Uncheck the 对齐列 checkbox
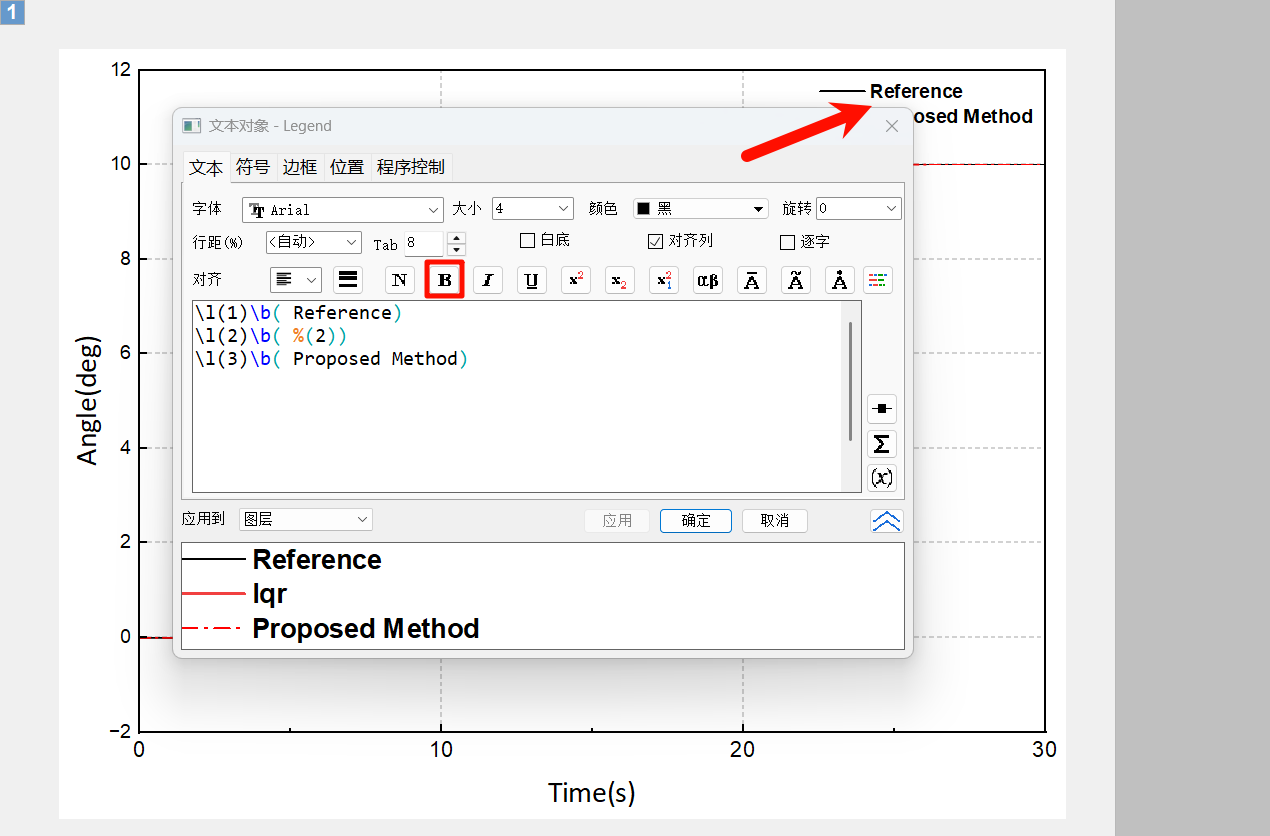1270x836 pixels. pyautogui.click(x=655, y=241)
